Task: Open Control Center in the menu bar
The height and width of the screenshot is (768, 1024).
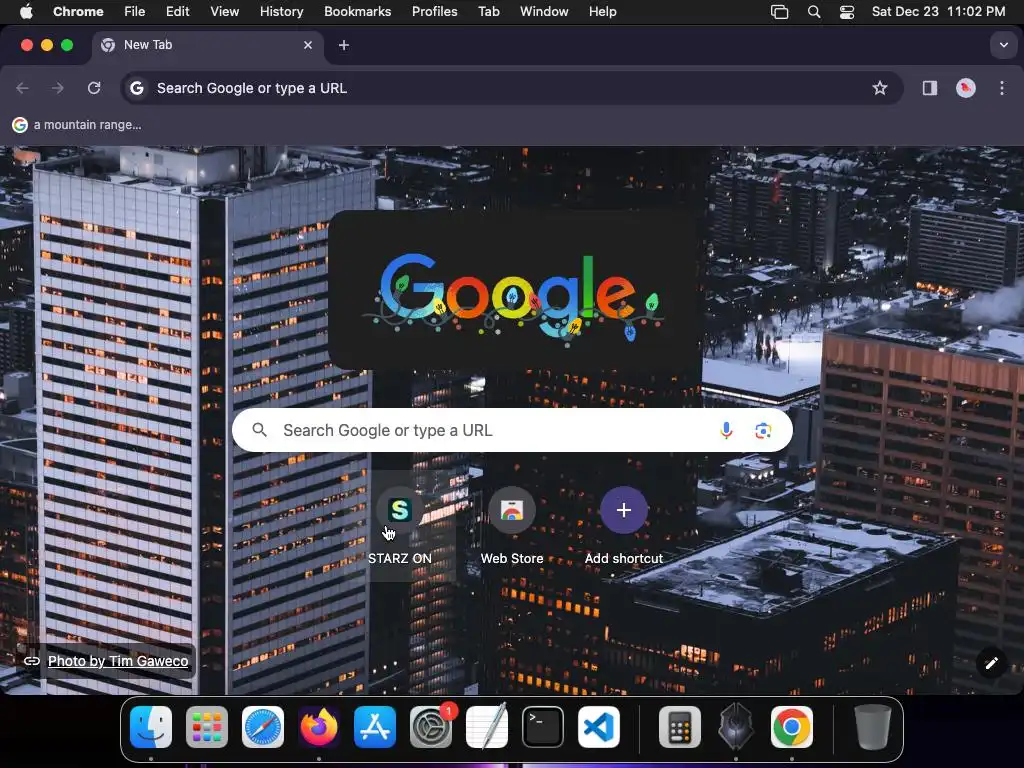Action: click(x=847, y=12)
